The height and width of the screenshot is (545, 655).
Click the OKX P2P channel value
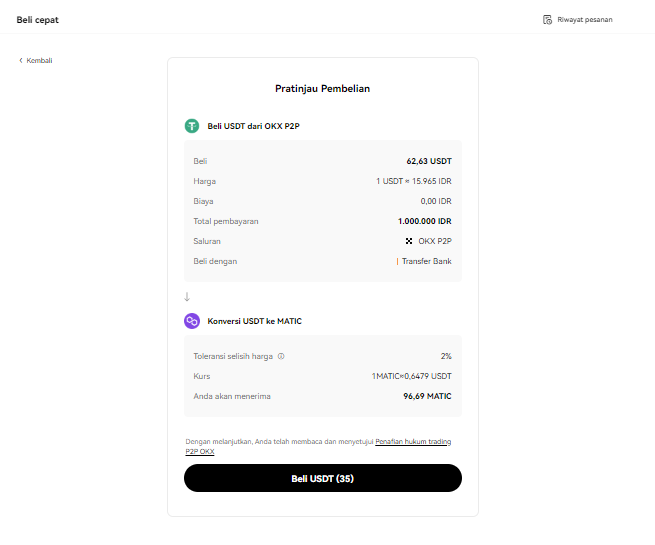(x=434, y=241)
